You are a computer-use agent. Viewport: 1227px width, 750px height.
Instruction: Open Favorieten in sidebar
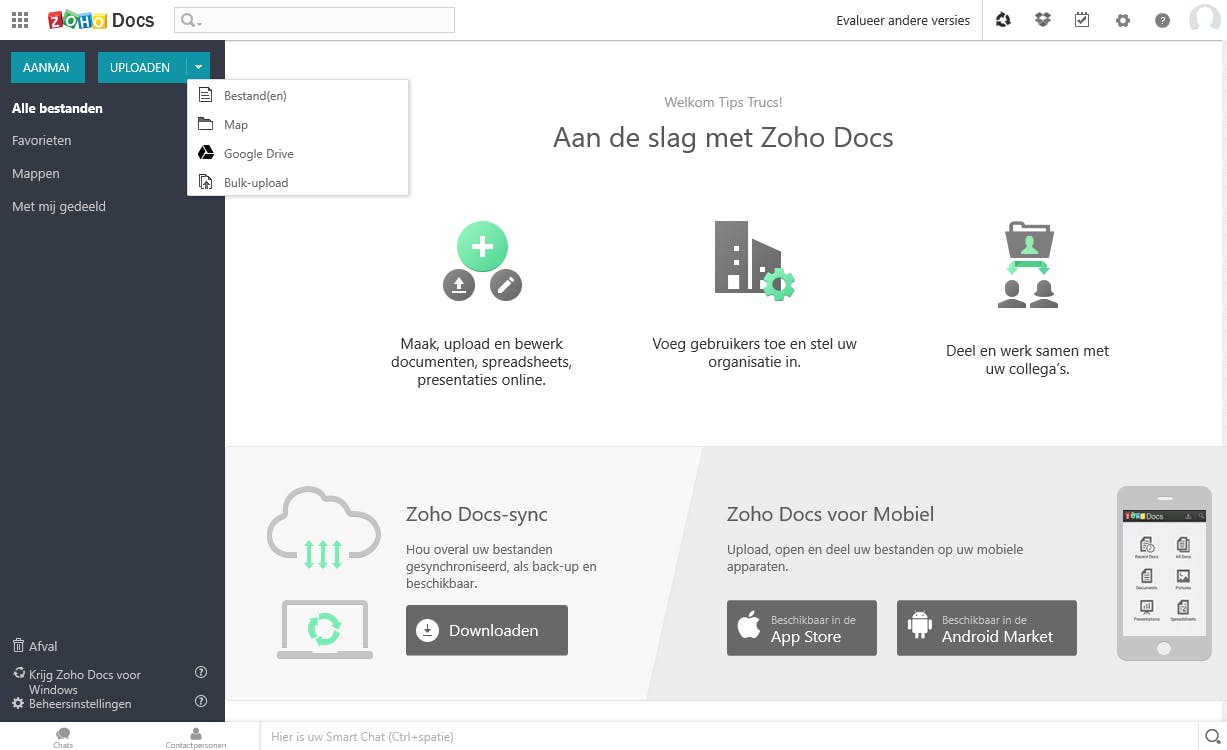41,140
